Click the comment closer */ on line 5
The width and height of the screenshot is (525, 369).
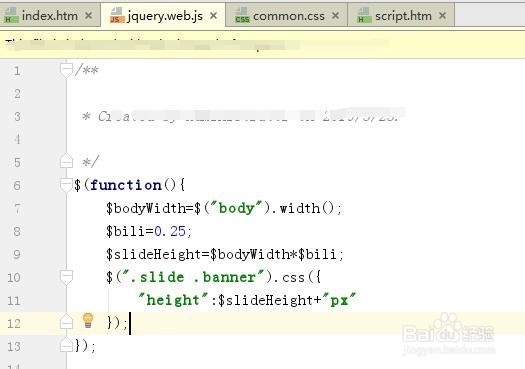pyautogui.click(x=90, y=162)
